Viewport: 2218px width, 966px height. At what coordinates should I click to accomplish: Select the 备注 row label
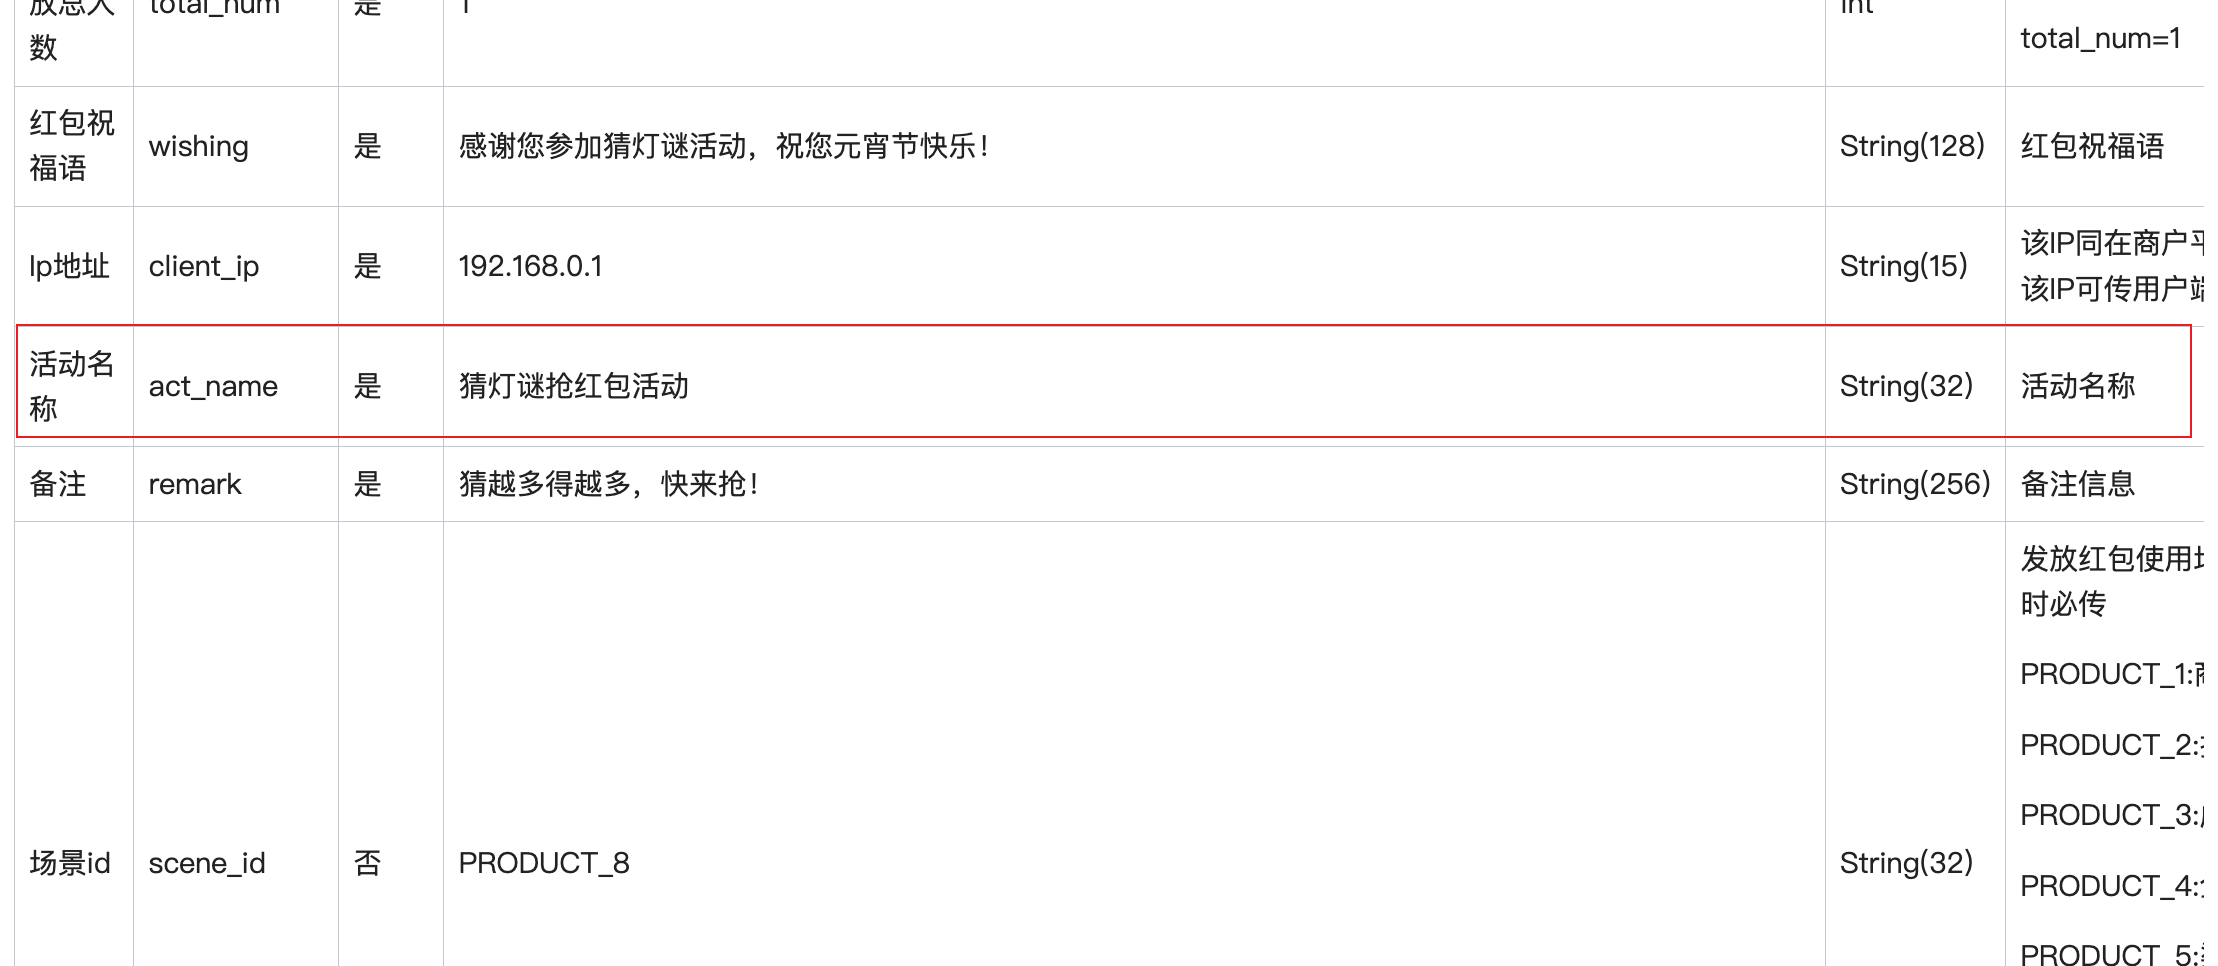coord(58,484)
